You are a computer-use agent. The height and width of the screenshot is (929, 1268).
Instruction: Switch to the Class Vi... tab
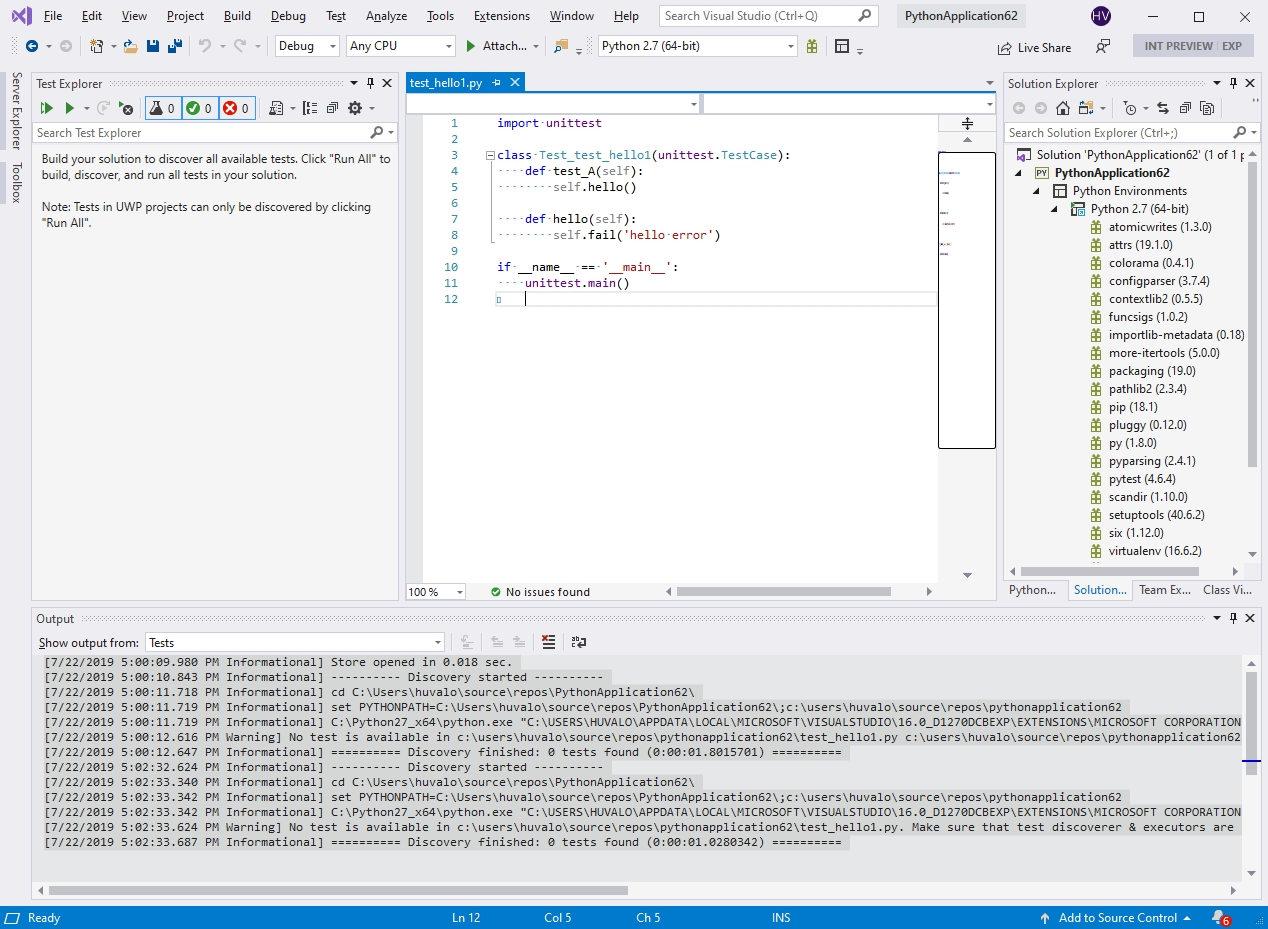pyautogui.click(x=1228, y=590)
